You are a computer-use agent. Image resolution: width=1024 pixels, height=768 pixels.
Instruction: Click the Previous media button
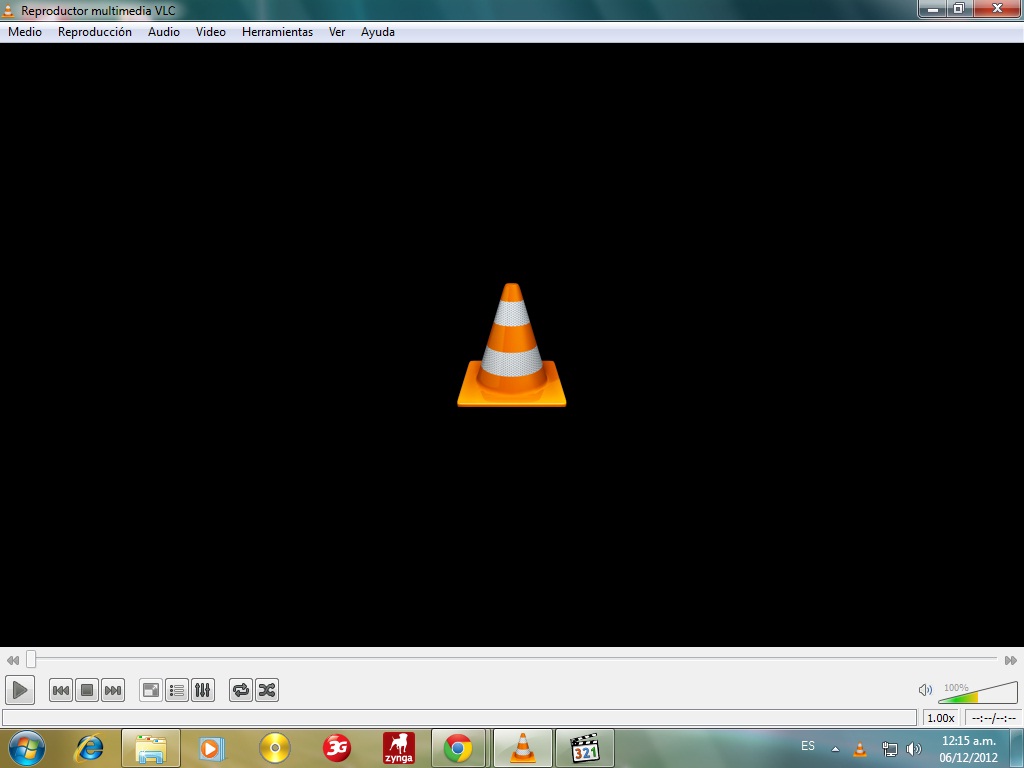61,690
